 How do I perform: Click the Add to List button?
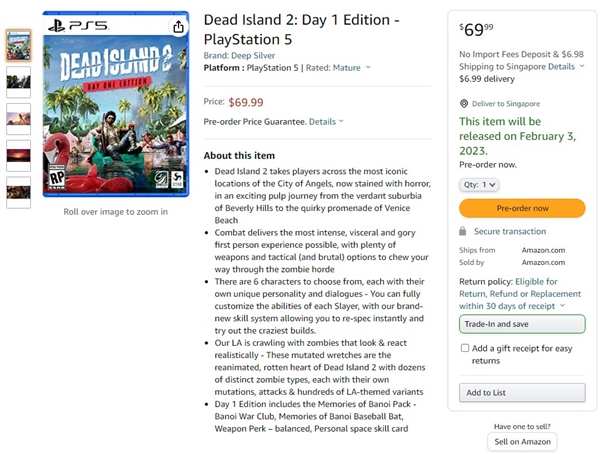point(522,392)
